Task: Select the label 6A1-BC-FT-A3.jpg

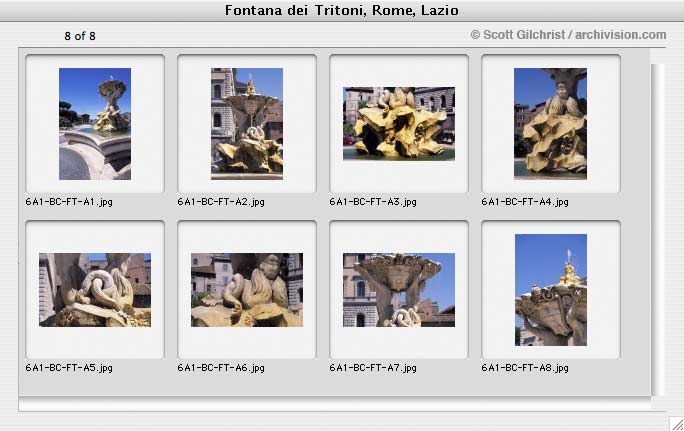Action: coord(373,202)
